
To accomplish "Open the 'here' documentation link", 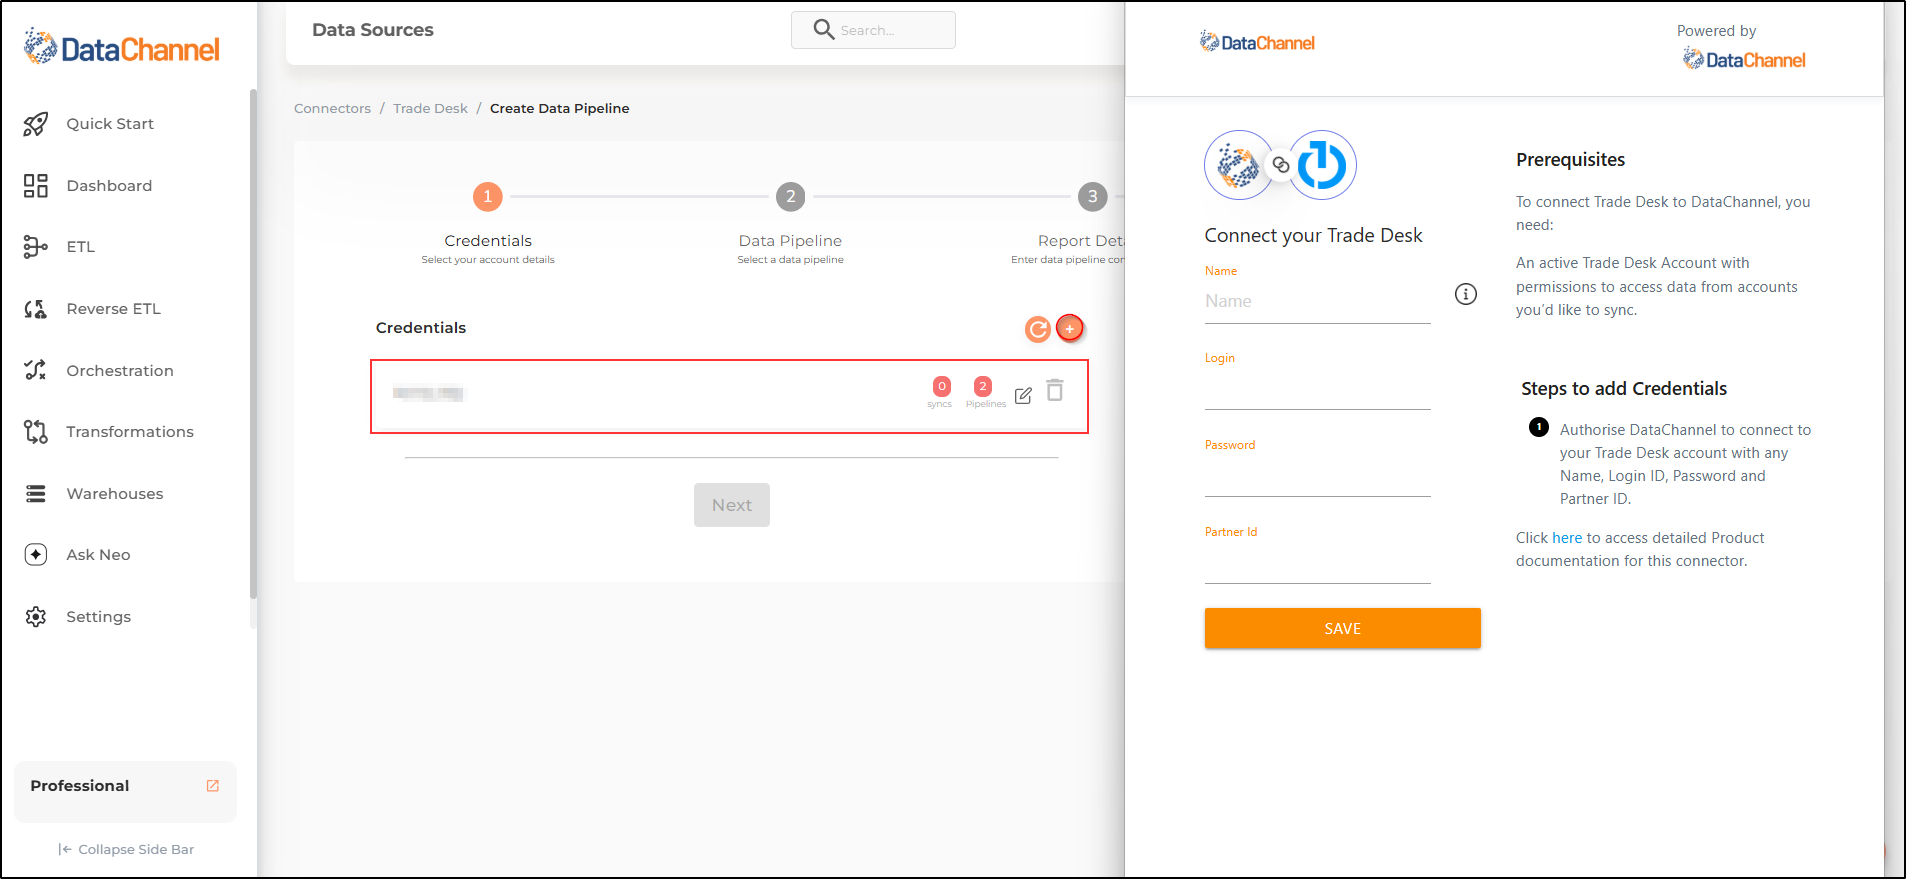I will click(x=1567, y=538).
